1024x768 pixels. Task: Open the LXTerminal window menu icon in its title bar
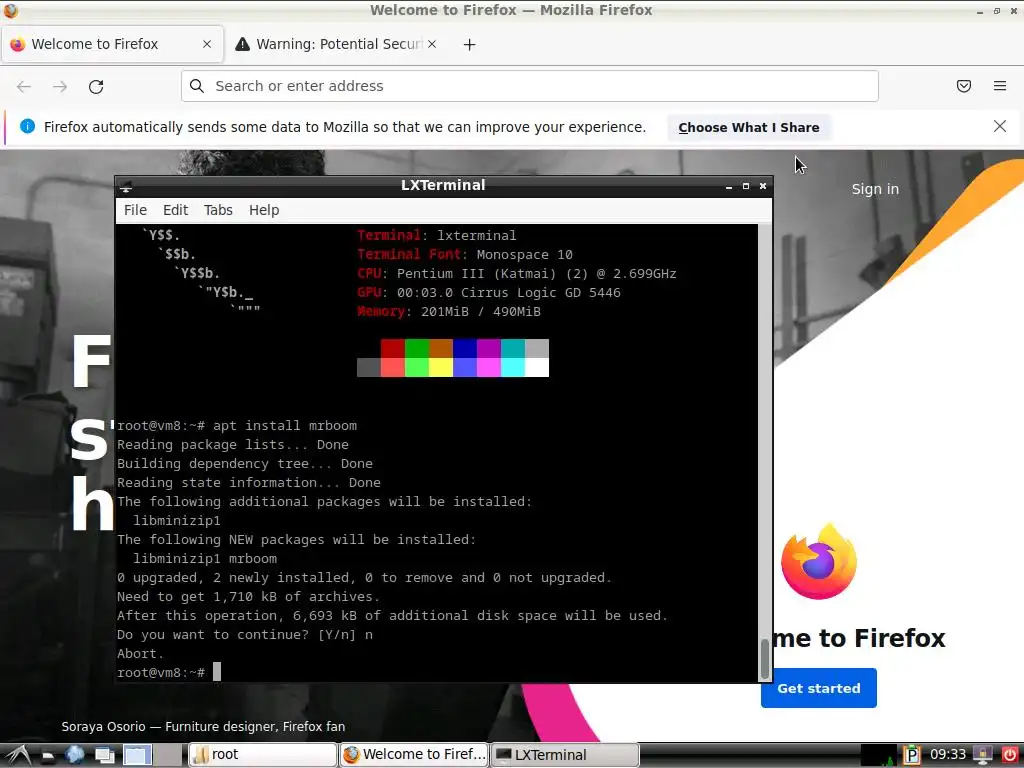126,187
